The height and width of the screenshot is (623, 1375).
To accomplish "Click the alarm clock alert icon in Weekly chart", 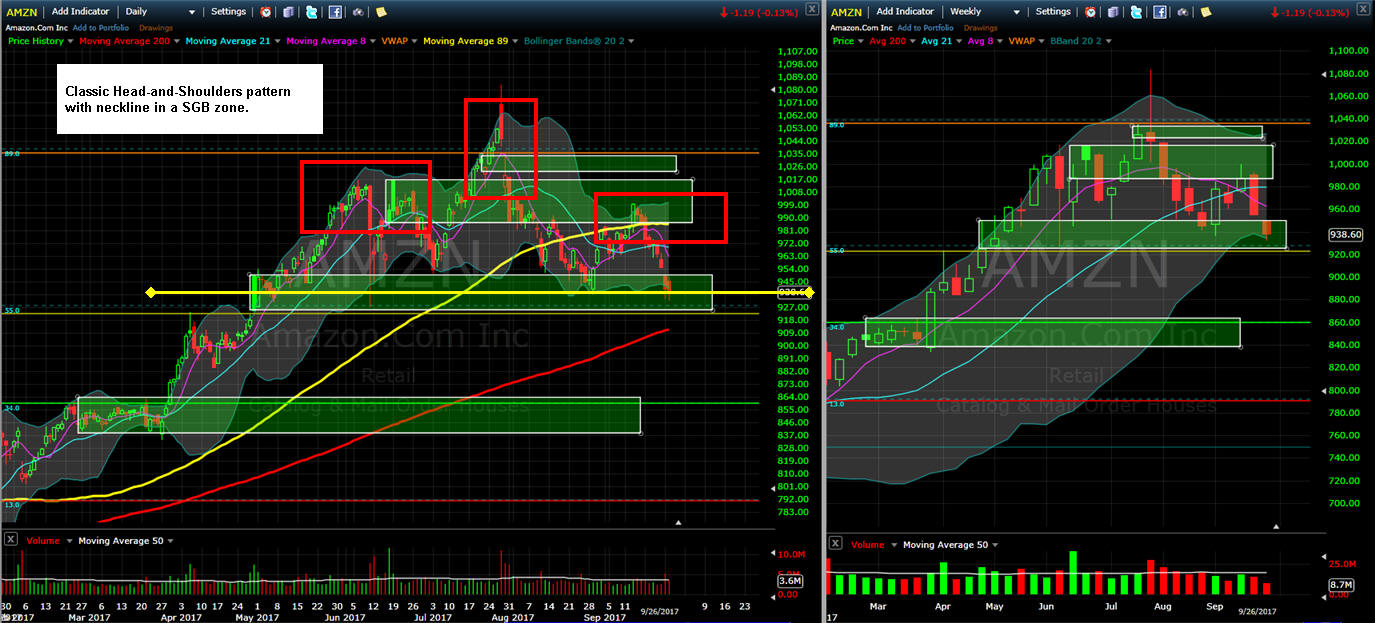I will click(1090, 12).
